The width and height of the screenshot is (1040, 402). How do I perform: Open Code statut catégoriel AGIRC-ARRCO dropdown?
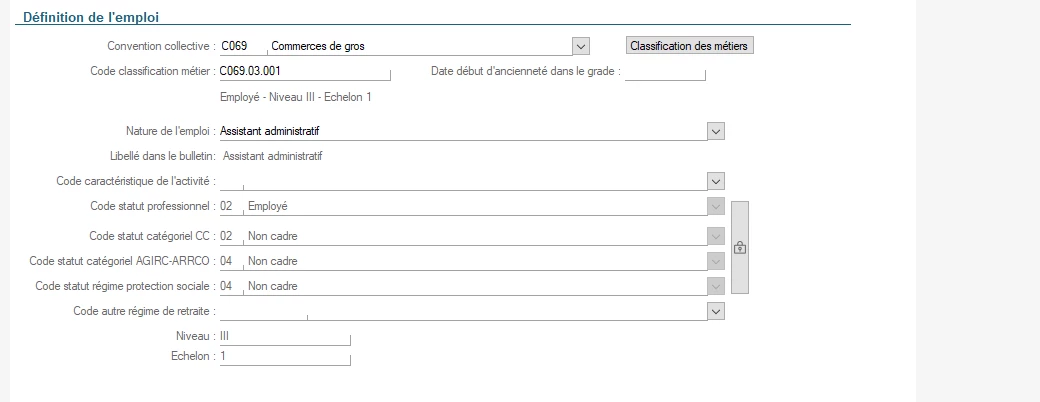click(715, 262)
